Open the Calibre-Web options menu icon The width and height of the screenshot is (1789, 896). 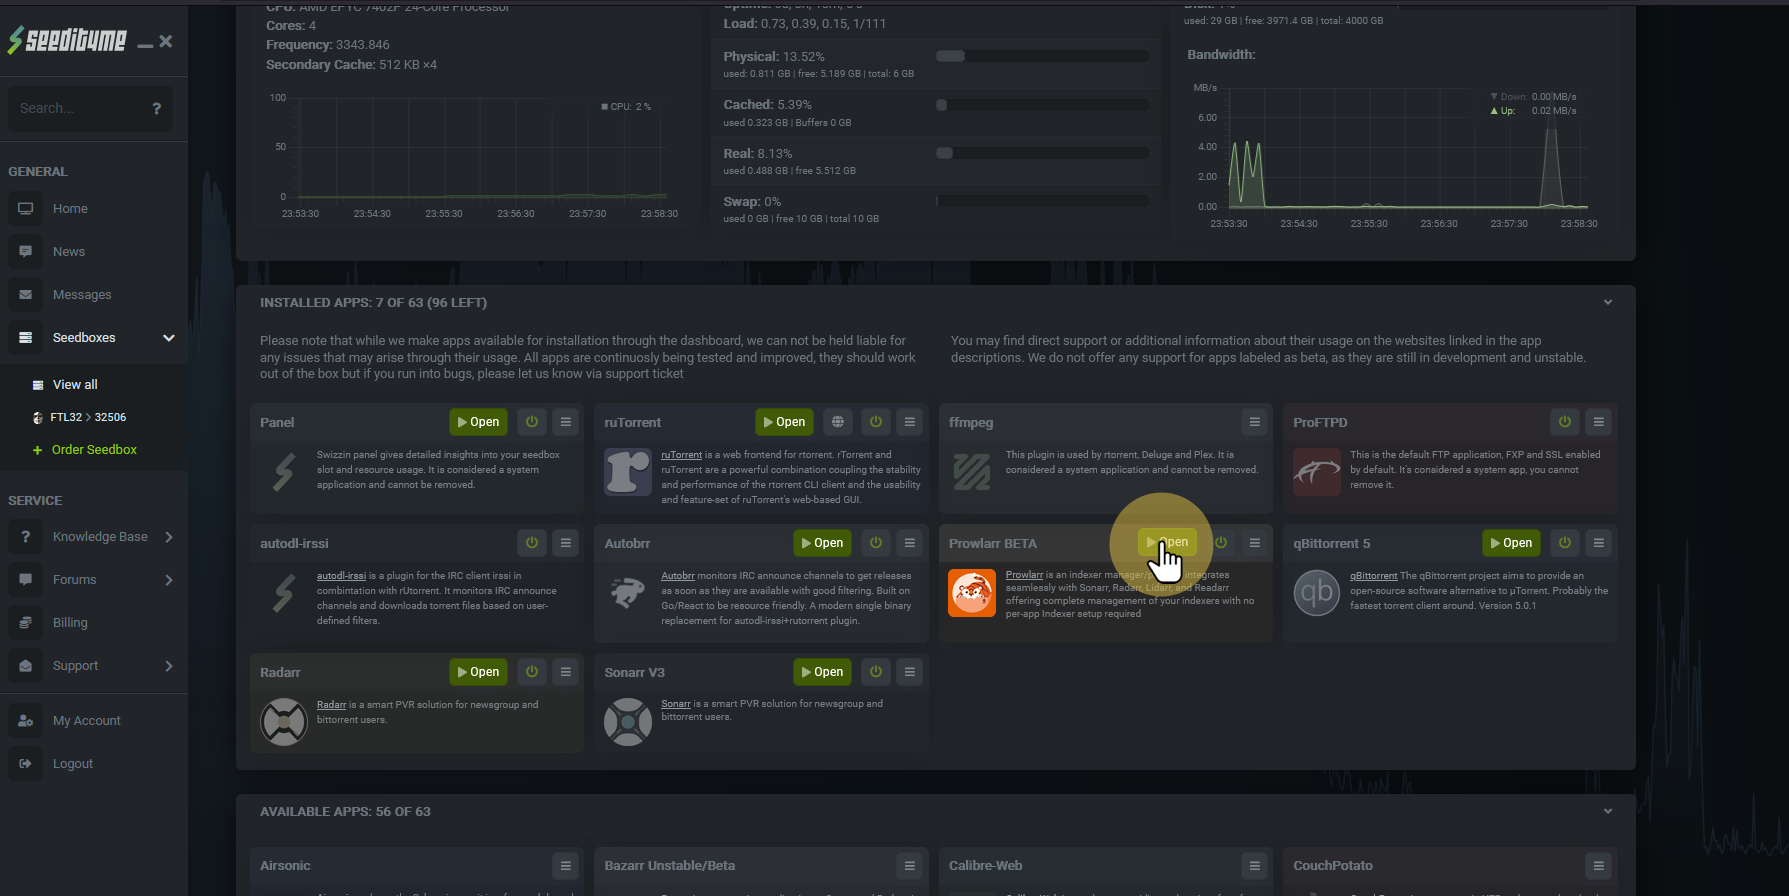[x=1255, y=866]
